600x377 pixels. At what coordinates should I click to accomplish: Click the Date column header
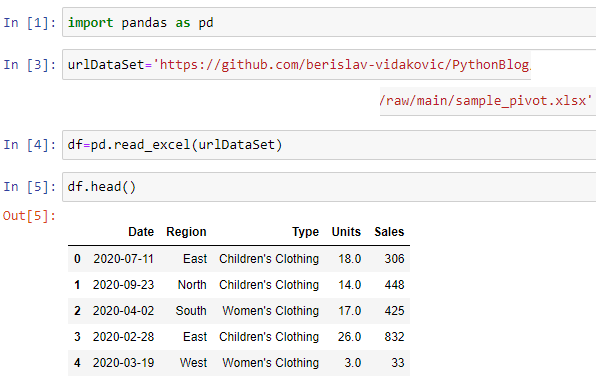click(141, 232)
